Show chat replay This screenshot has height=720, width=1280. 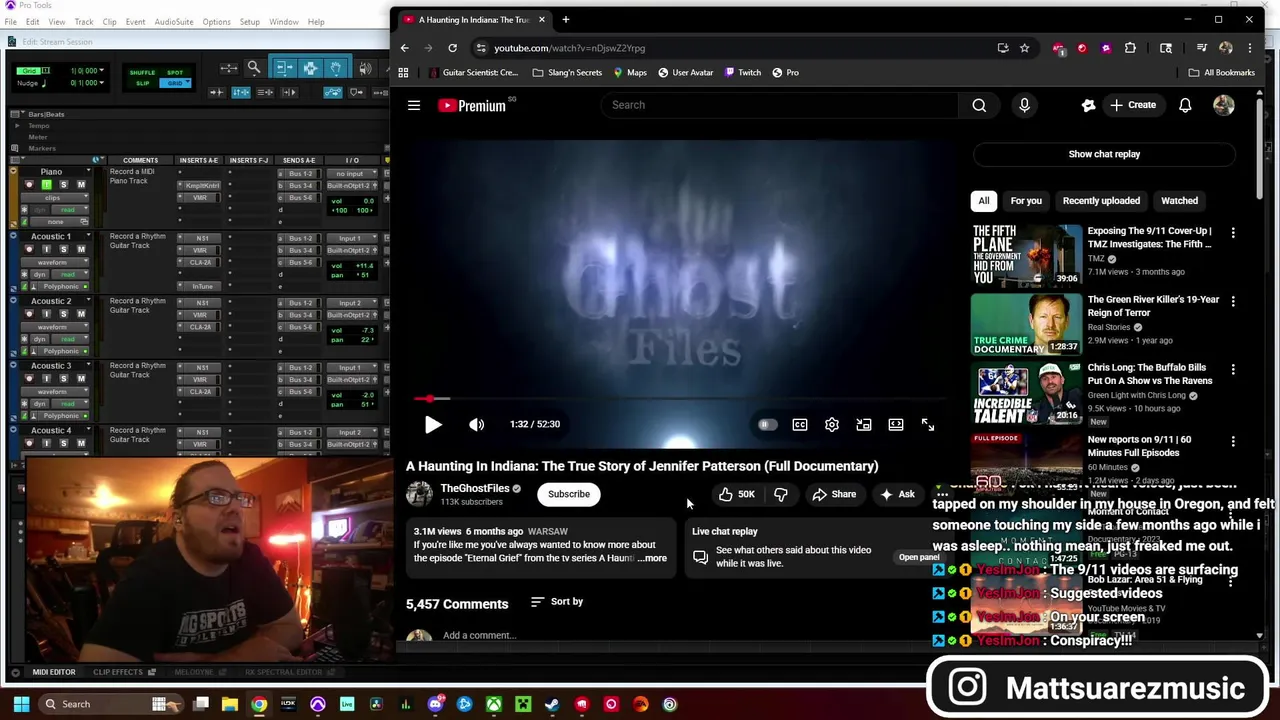[x=1104, y=154]
